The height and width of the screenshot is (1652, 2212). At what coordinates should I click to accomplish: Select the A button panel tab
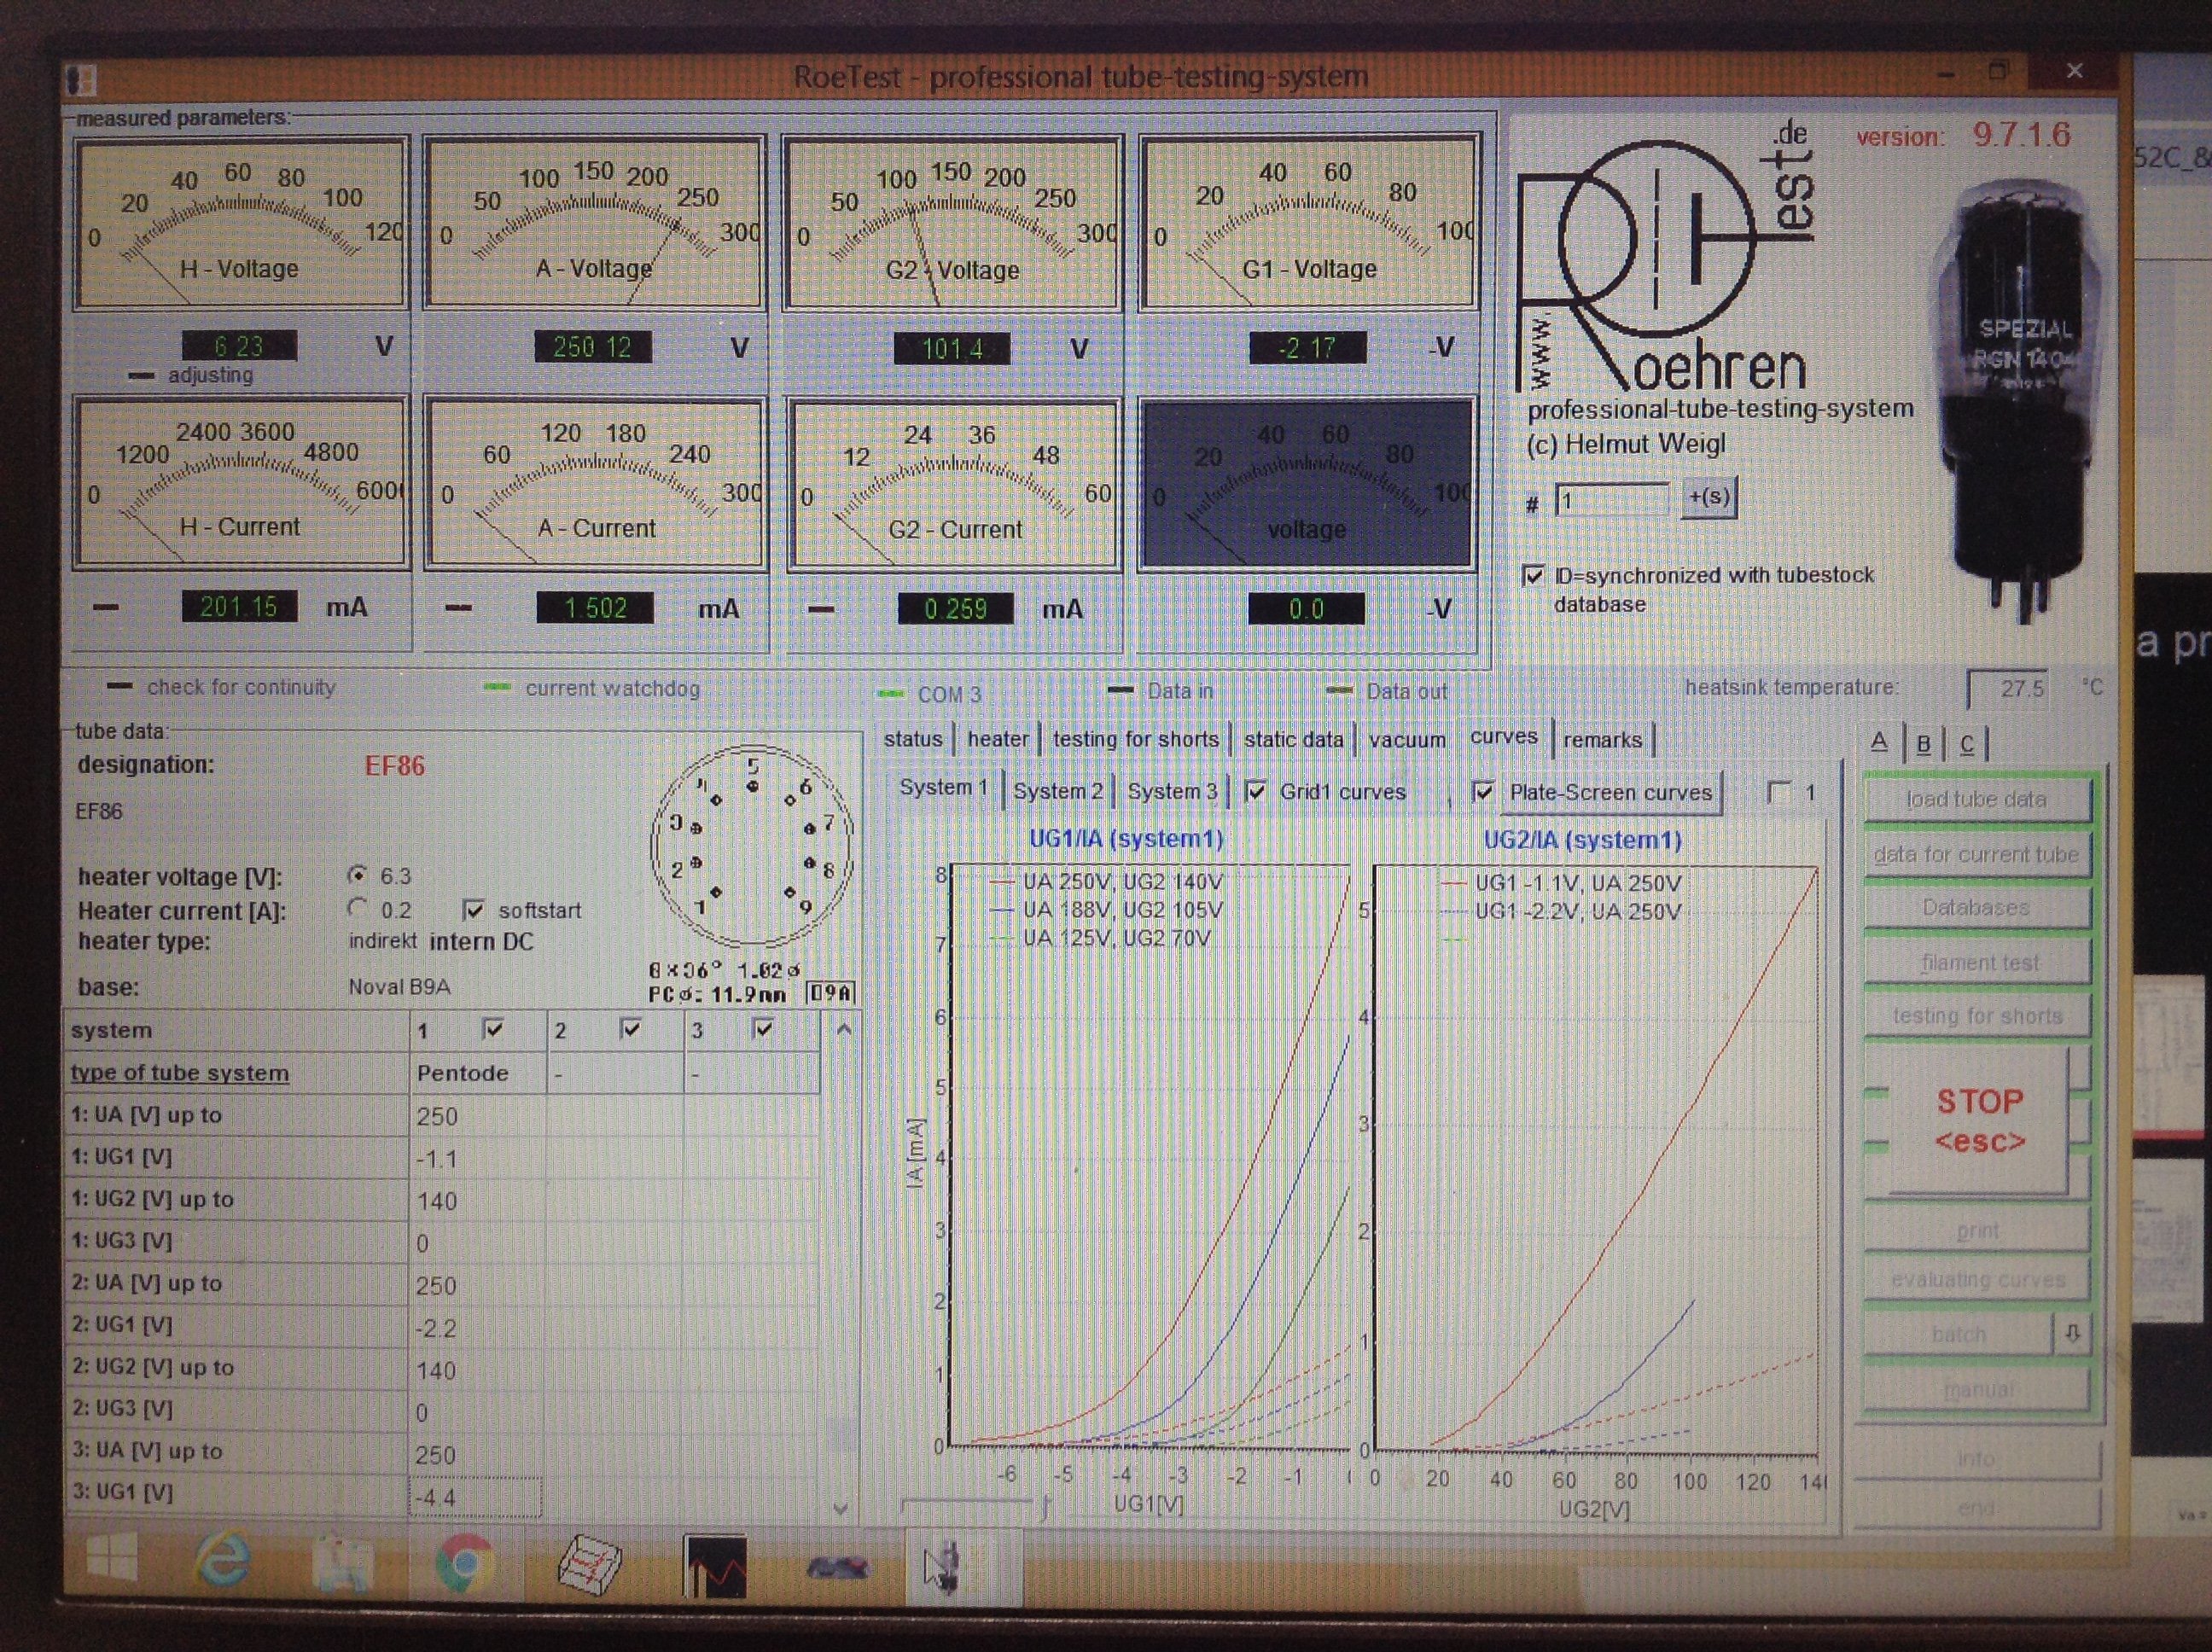tap(1879, 742)
